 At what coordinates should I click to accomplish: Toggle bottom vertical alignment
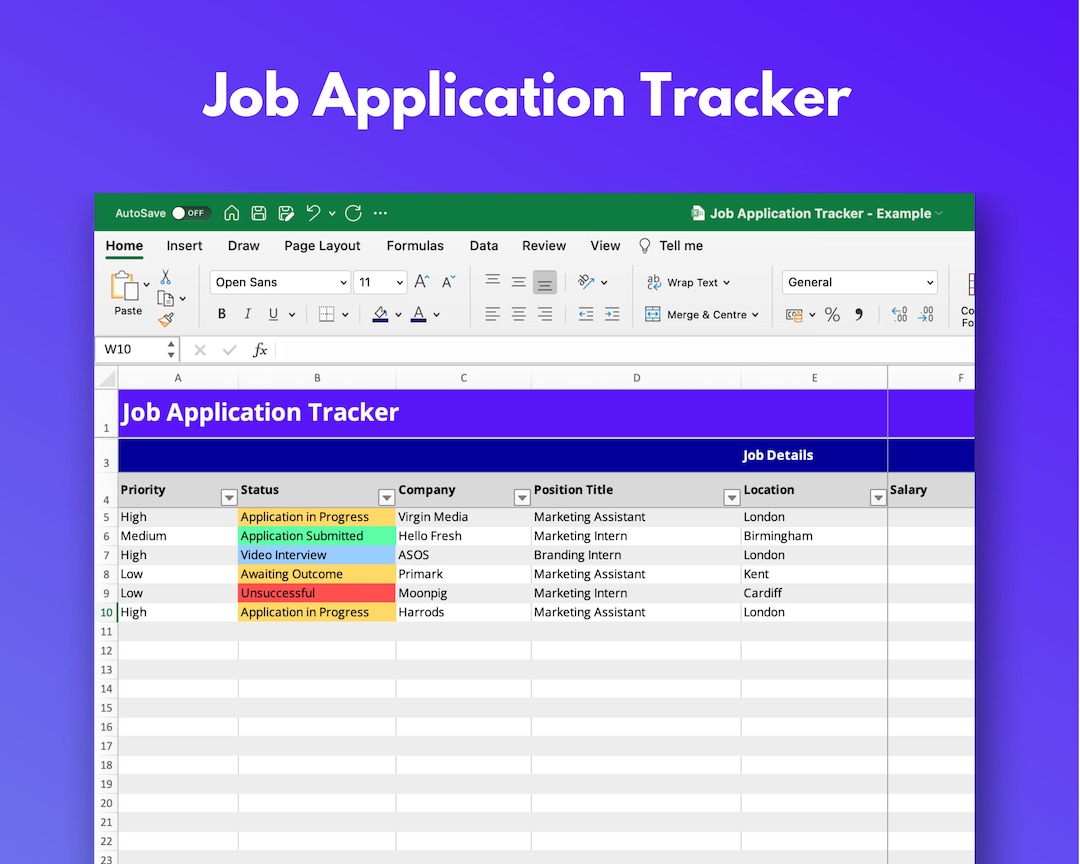[x=545, y=282]
